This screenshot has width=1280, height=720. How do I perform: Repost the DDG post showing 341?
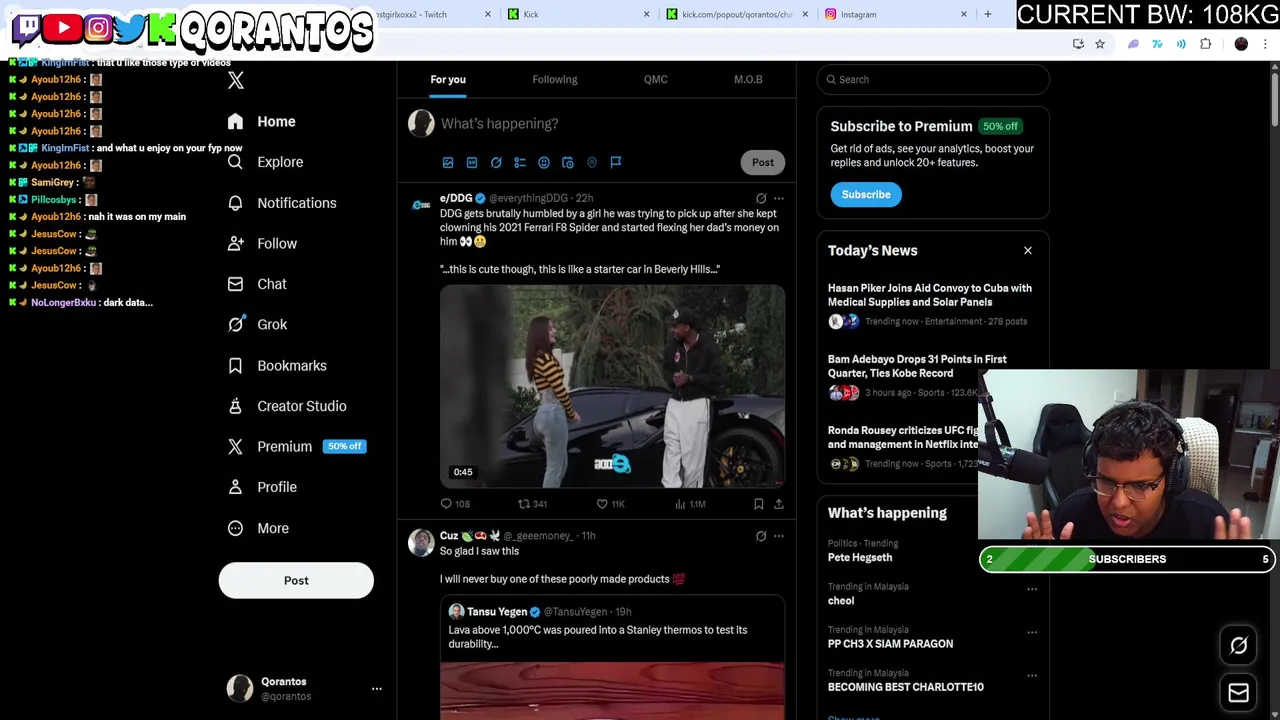tap(532, 504)
